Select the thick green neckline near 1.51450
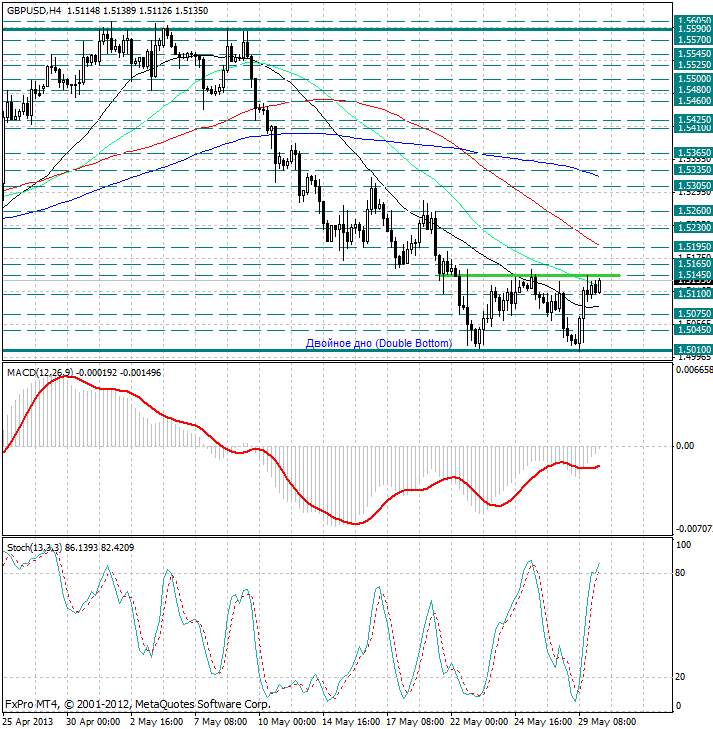This screenshot has height=729, width=713. click(530, 275)
